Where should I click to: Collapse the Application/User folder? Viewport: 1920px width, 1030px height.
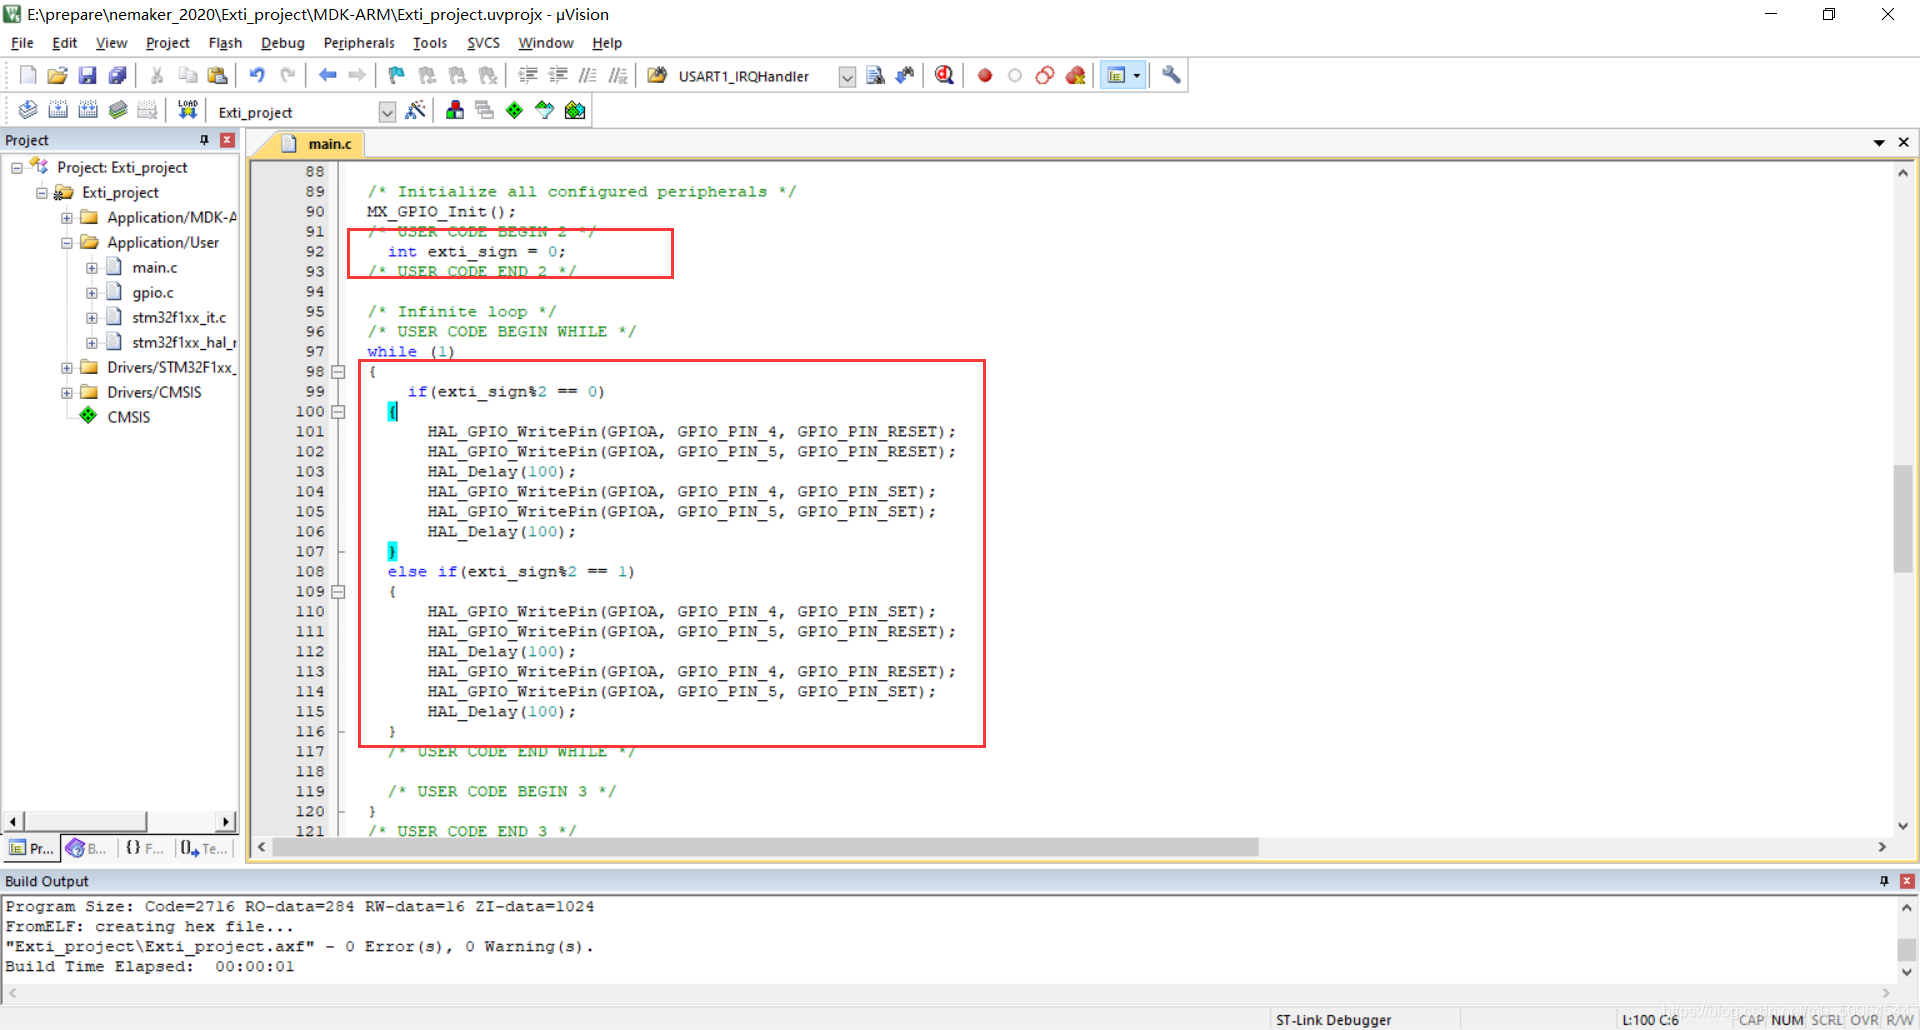coord(67,243)
